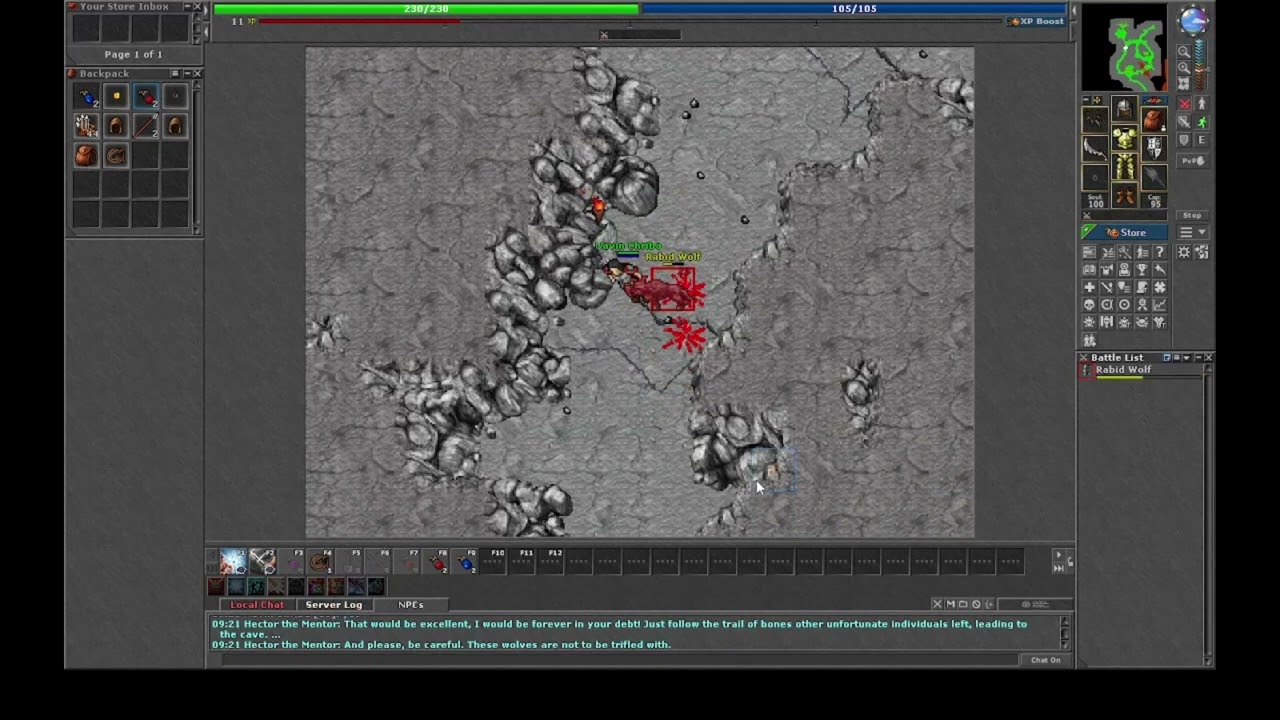Click the brown bag in the Backpack
This screenshot has width=1280, height=720.
pyautogui.click(x=87, y=155)
